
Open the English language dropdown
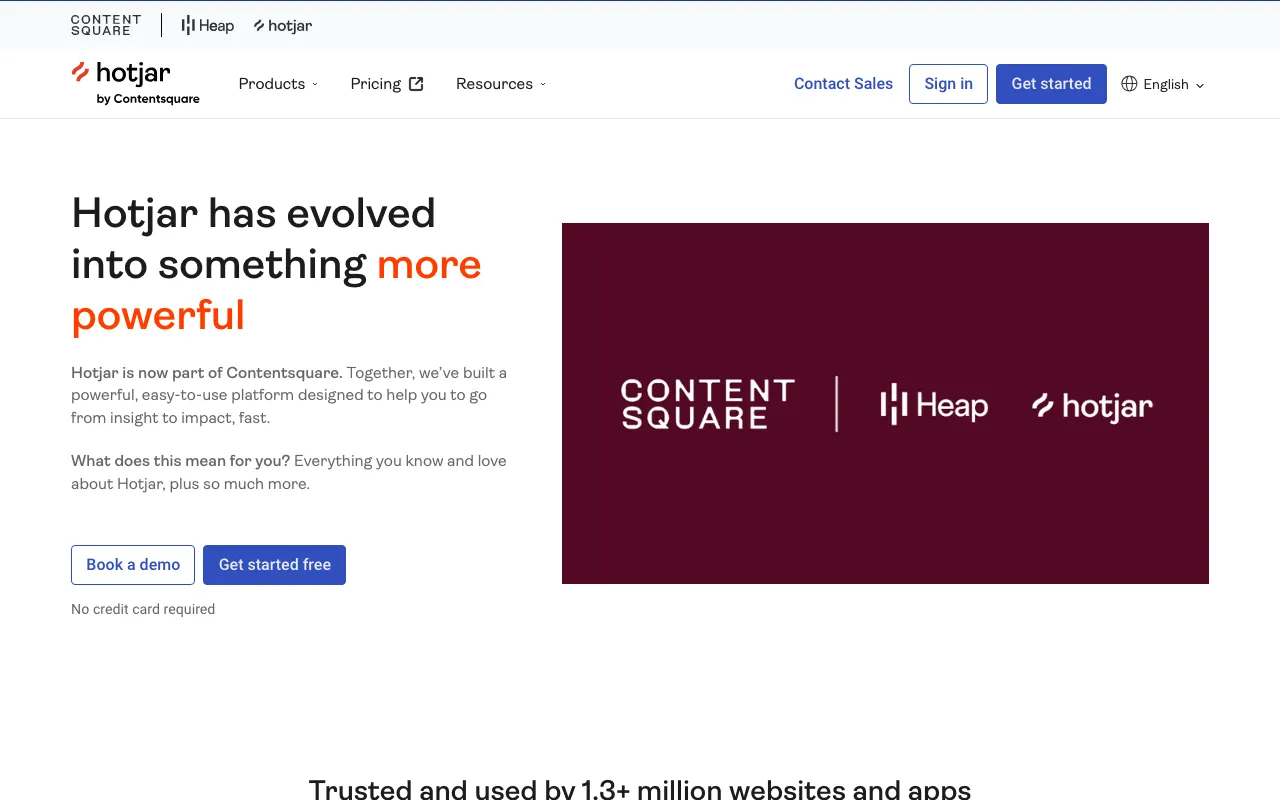tap(1163, 84)
